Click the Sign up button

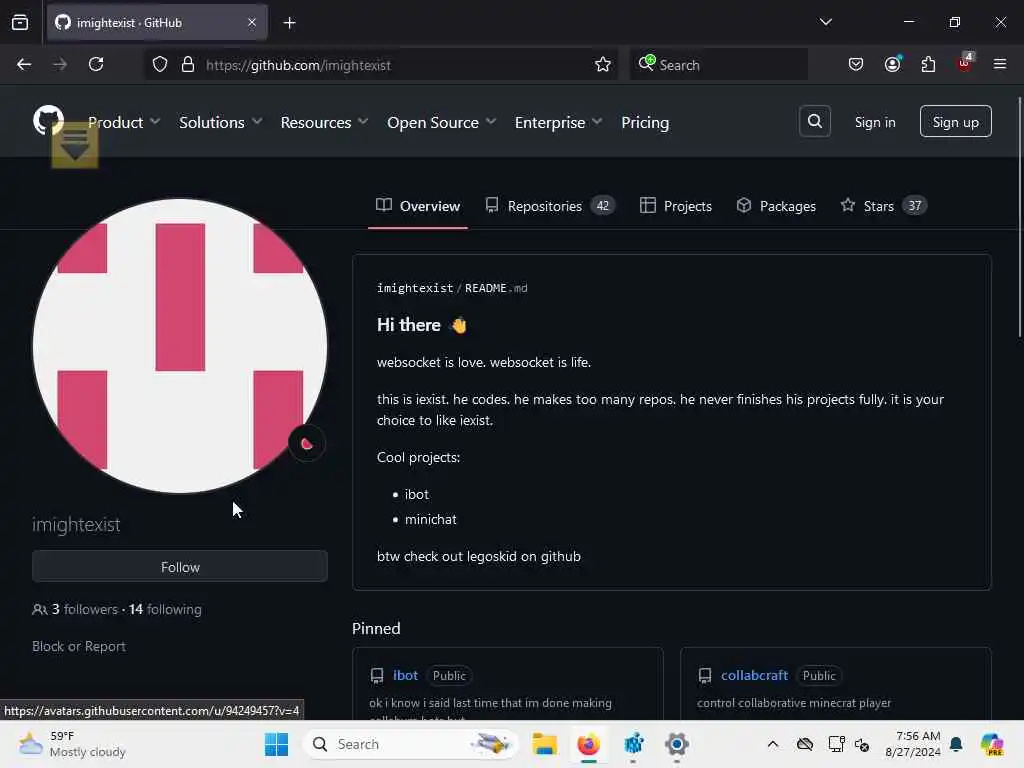click(x=955, y=121)
